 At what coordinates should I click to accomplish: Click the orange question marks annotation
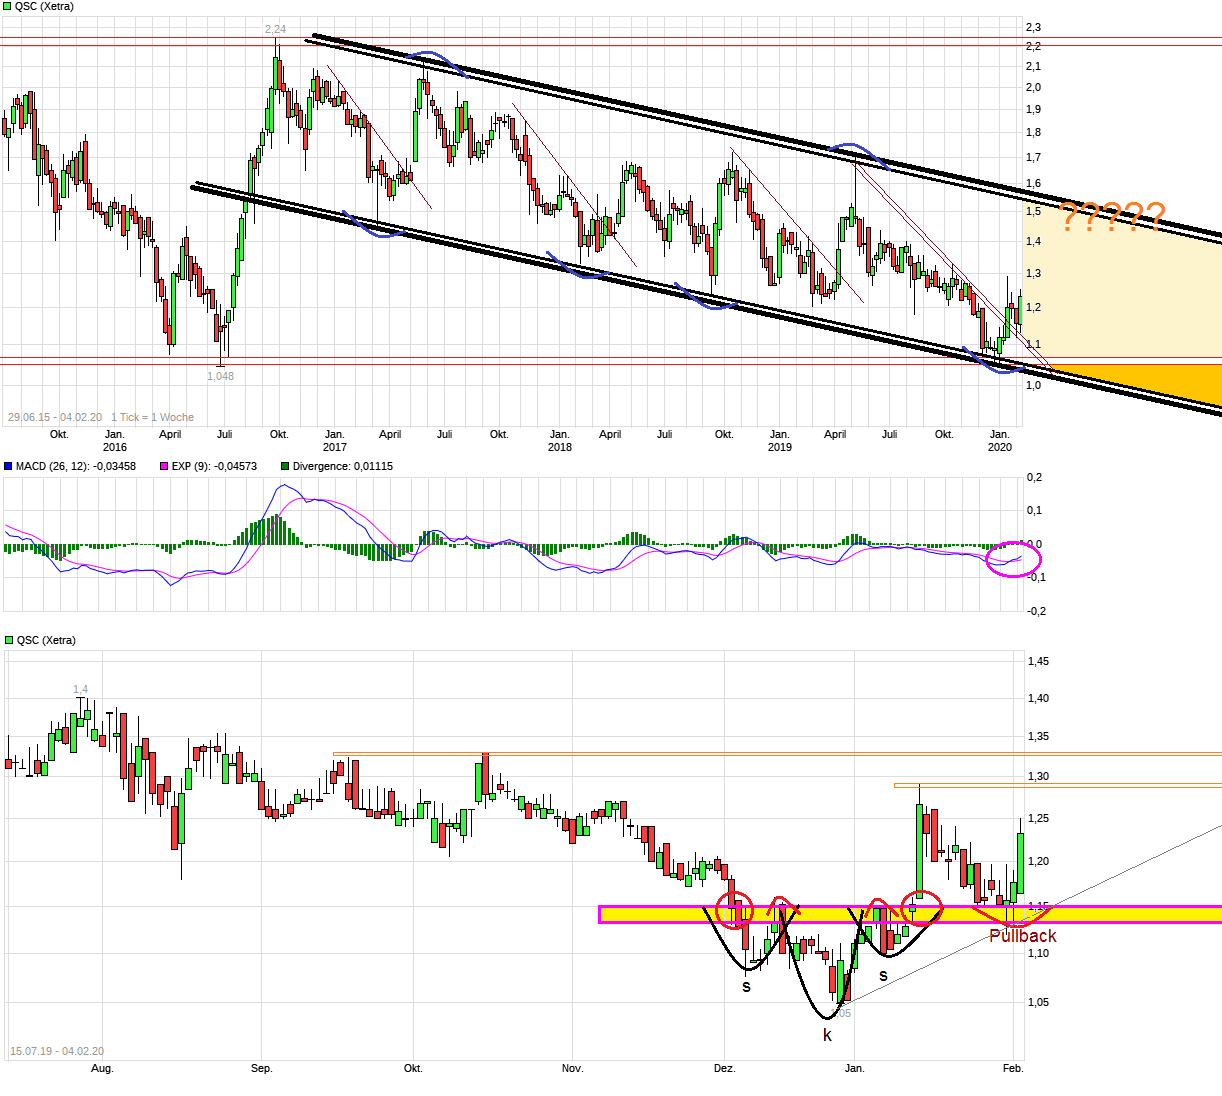pyautogui.click(x=1112, y=217)
